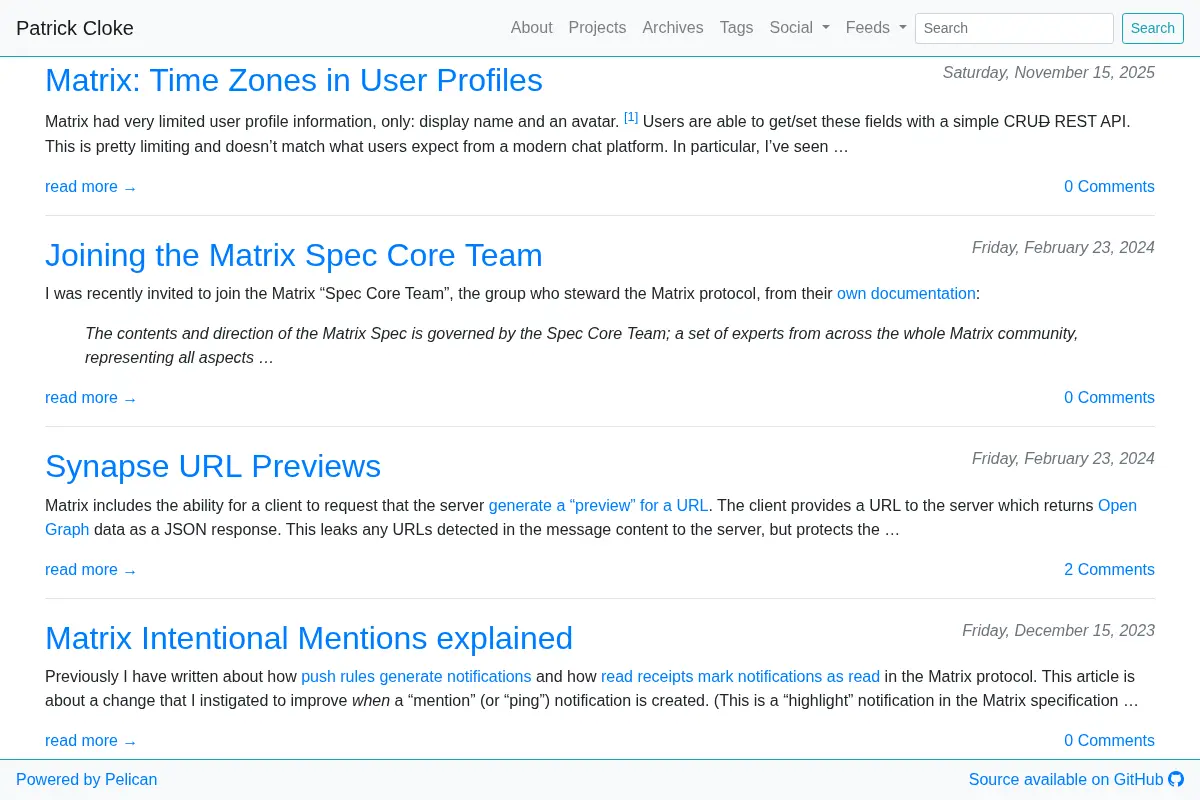
Task: Read more of Synapse URL Previews
Action: [91, 570]
